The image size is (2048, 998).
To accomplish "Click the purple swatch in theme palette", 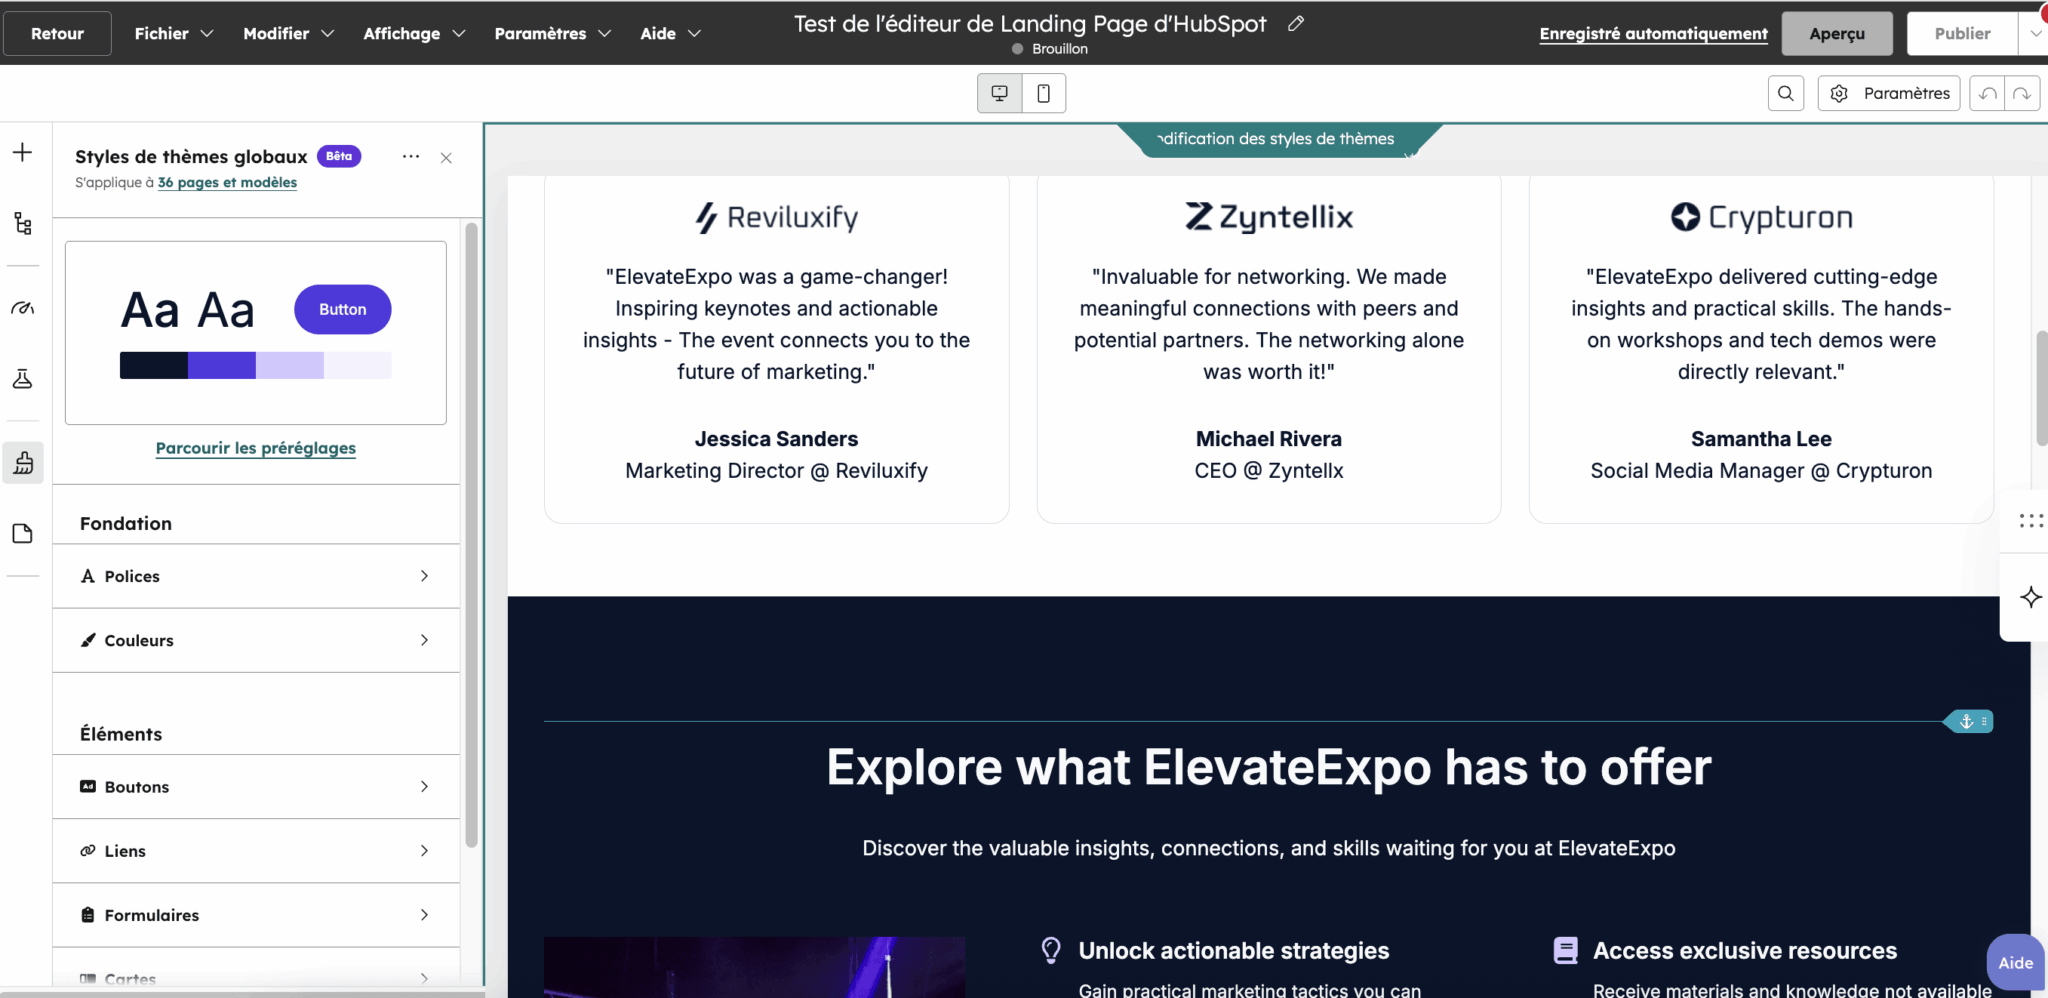I will 222,366.
